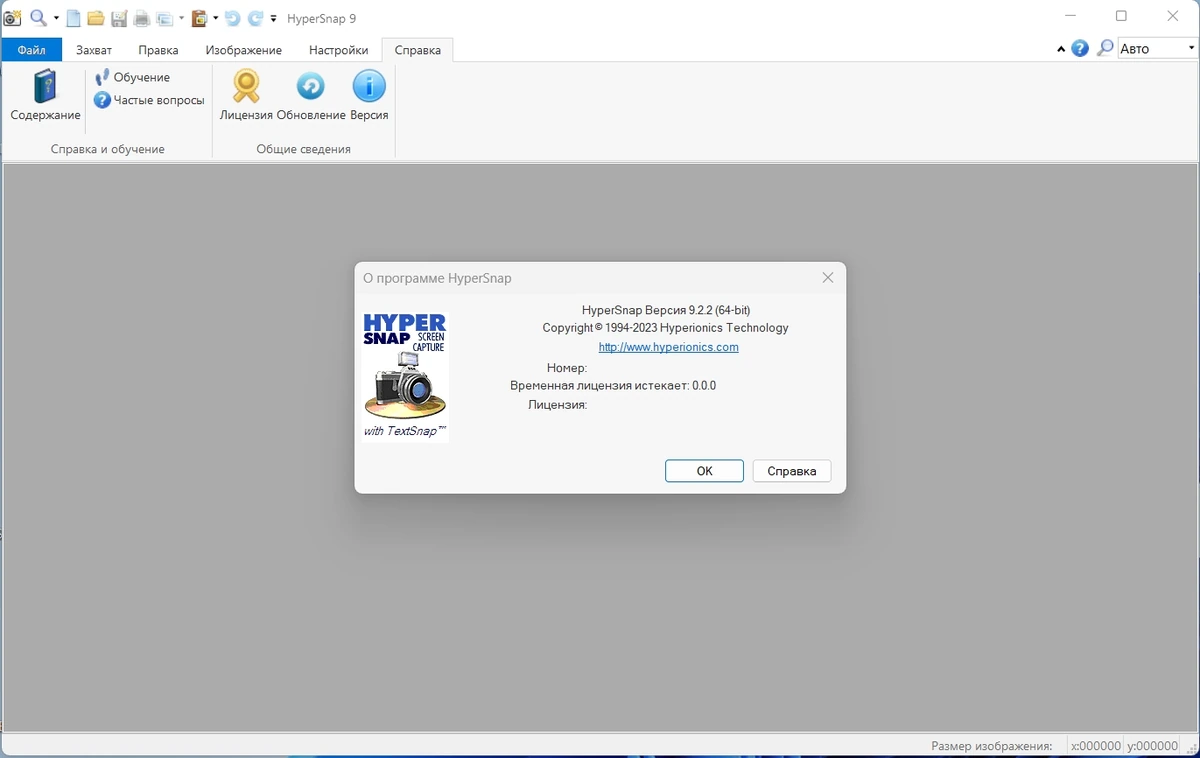Open the dropdown arrow beside the magnifier icon
Screen dimensions: 1200x758
(56, 18)
